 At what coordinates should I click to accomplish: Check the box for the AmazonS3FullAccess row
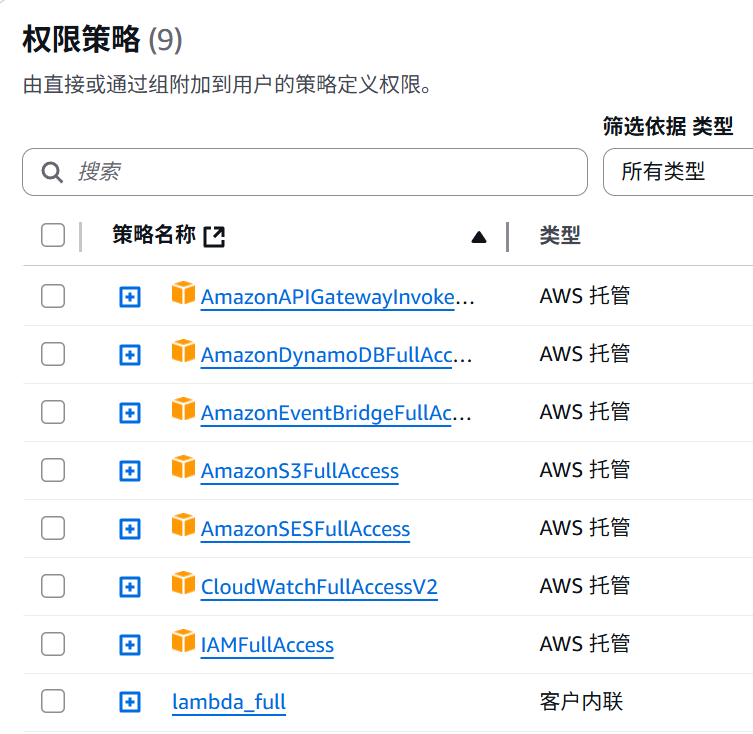(x=53, y=470)
